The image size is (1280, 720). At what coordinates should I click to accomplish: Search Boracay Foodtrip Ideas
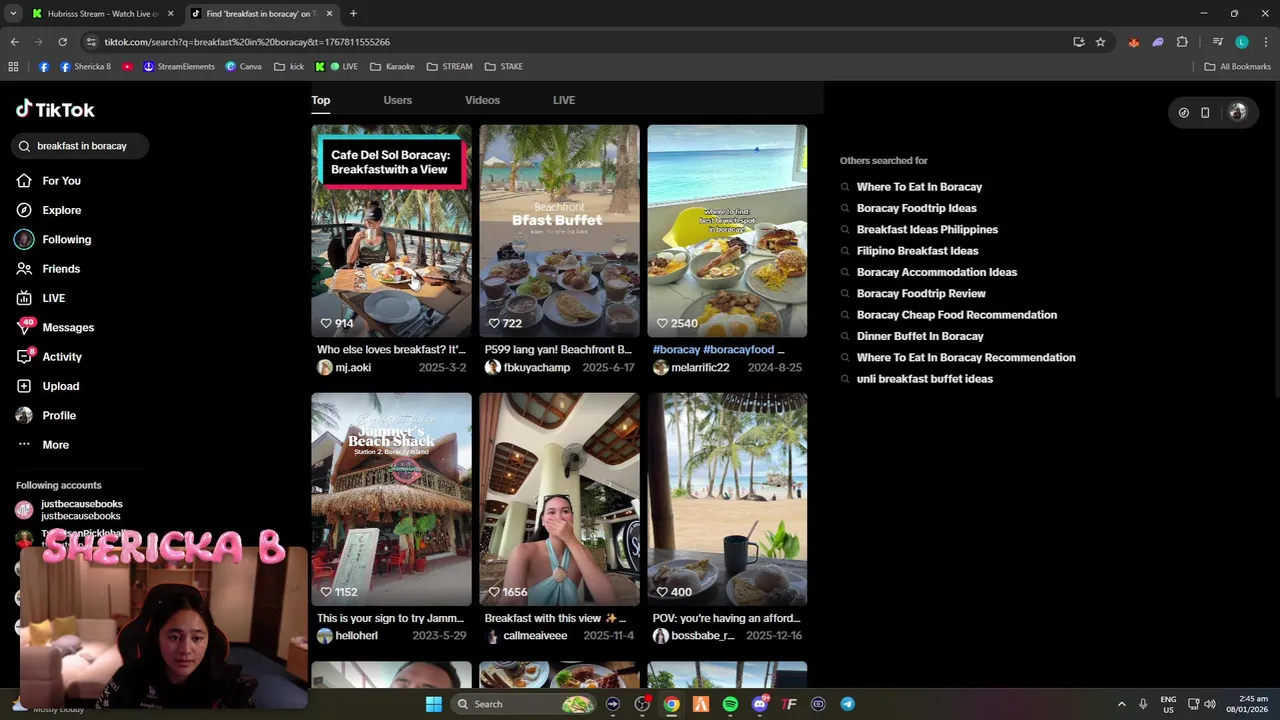pyautogui.click(x=916, y=208)
